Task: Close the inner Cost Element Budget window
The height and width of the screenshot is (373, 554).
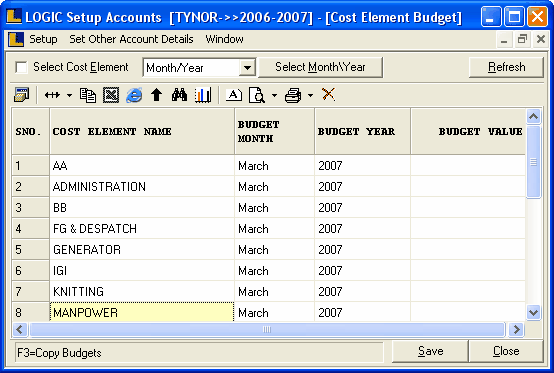Action: point(541,39)
